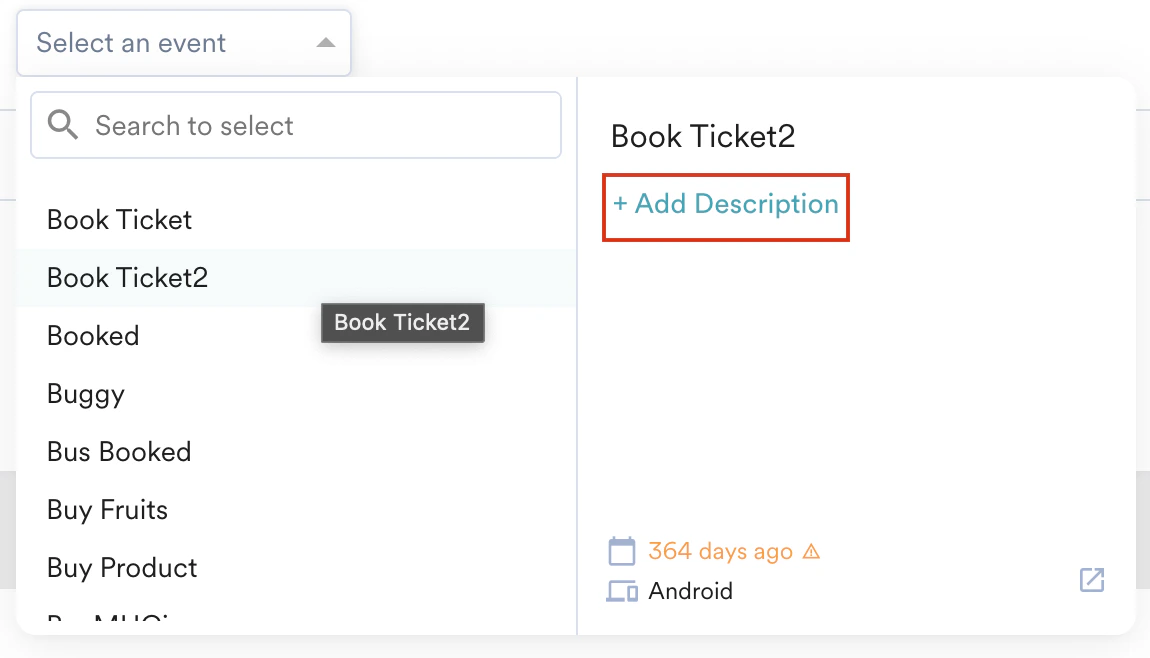The height and width of the screenshot is (658, 1150).
Task: Click the Android device platform icon
Action: pyautogui.click(x=622, y=591)
